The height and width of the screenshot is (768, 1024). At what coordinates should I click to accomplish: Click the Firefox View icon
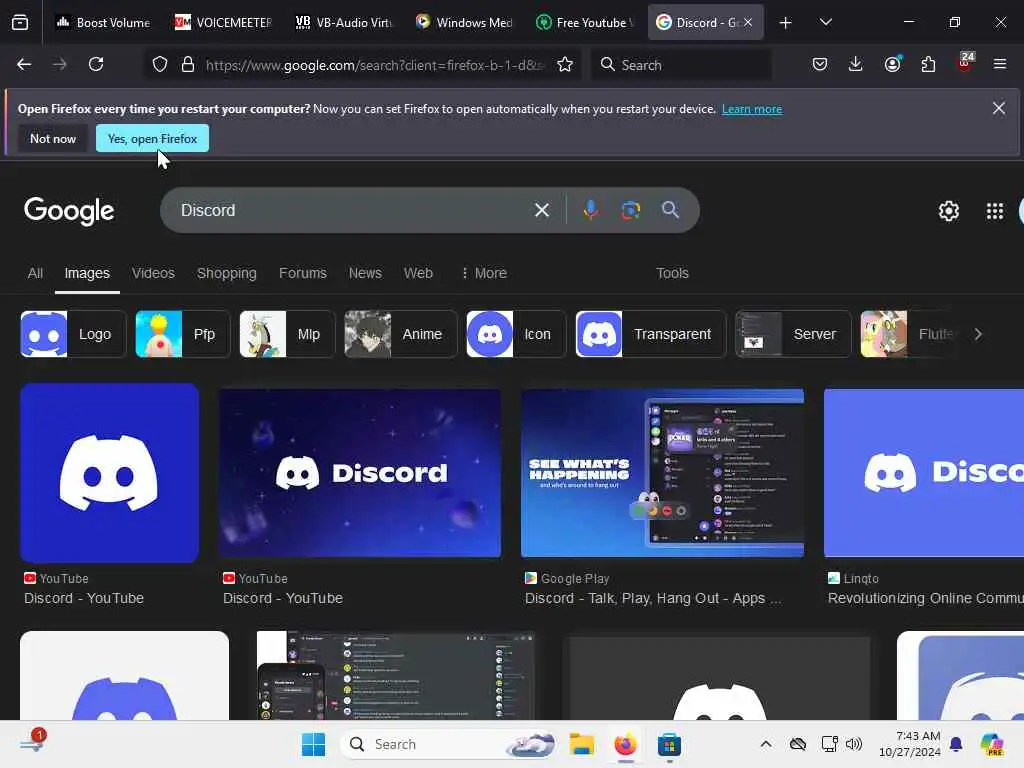(20, 23)
